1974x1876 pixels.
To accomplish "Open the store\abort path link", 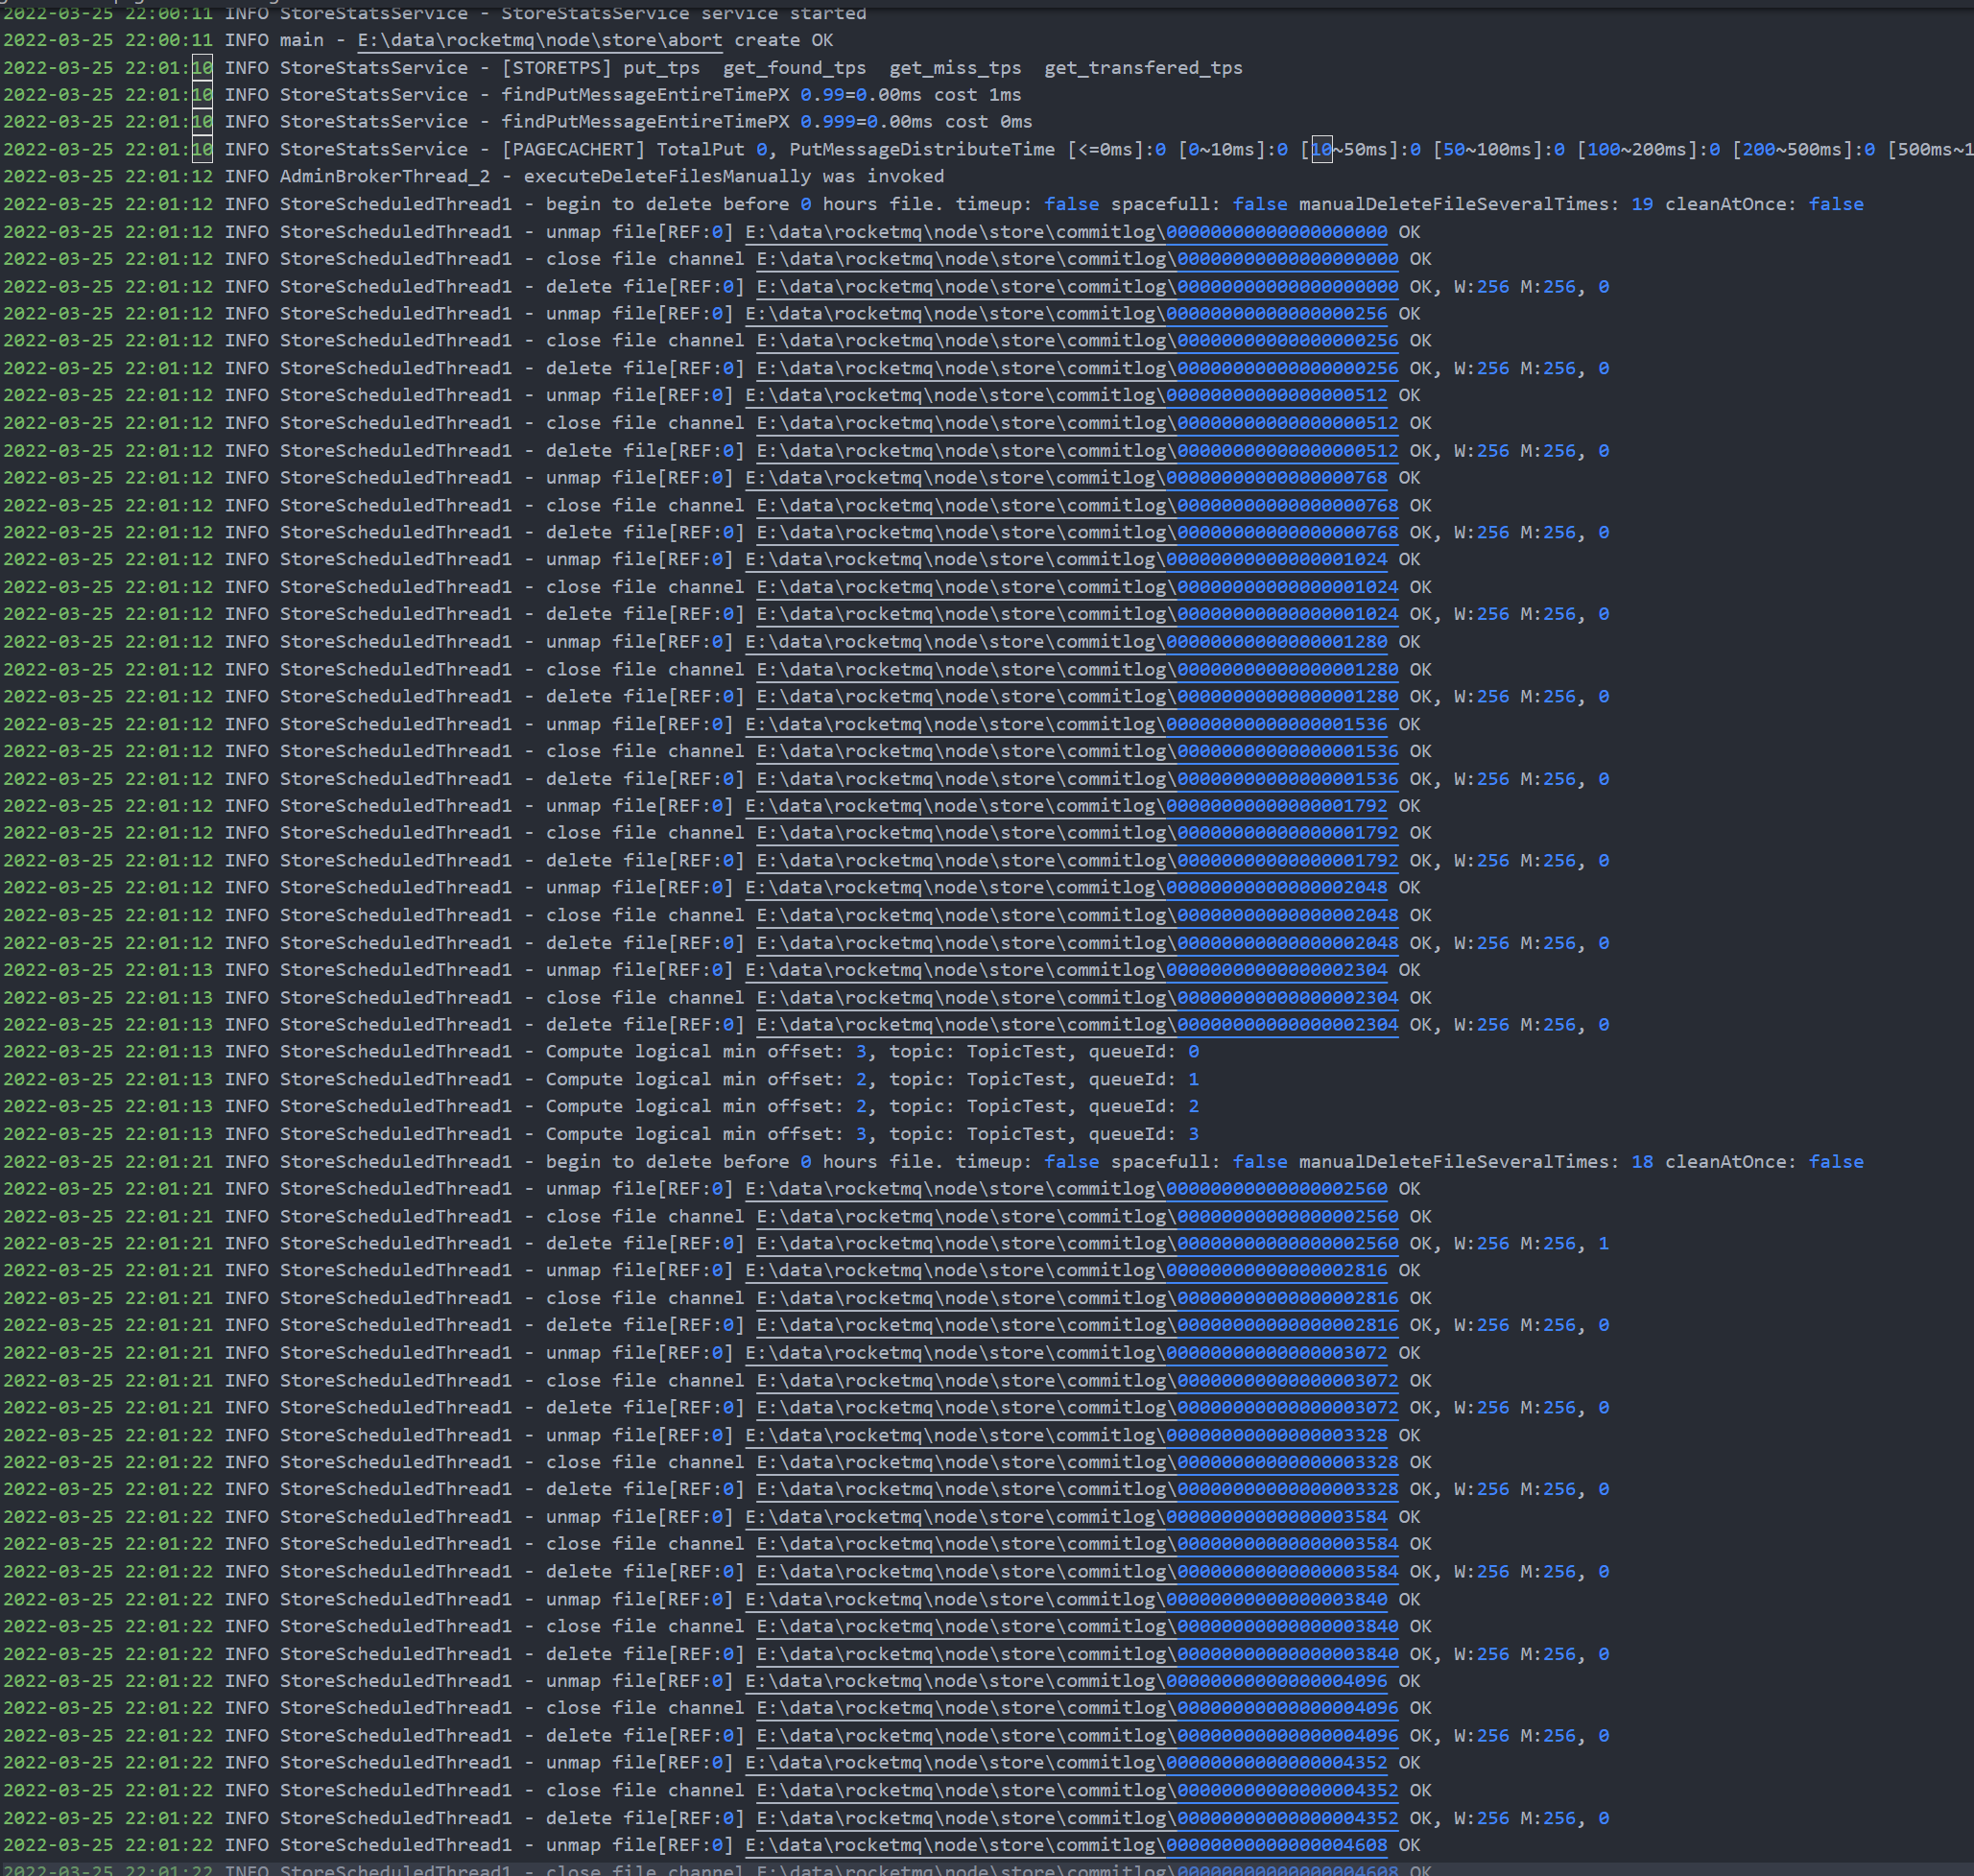I will click(x=540, y=40).
